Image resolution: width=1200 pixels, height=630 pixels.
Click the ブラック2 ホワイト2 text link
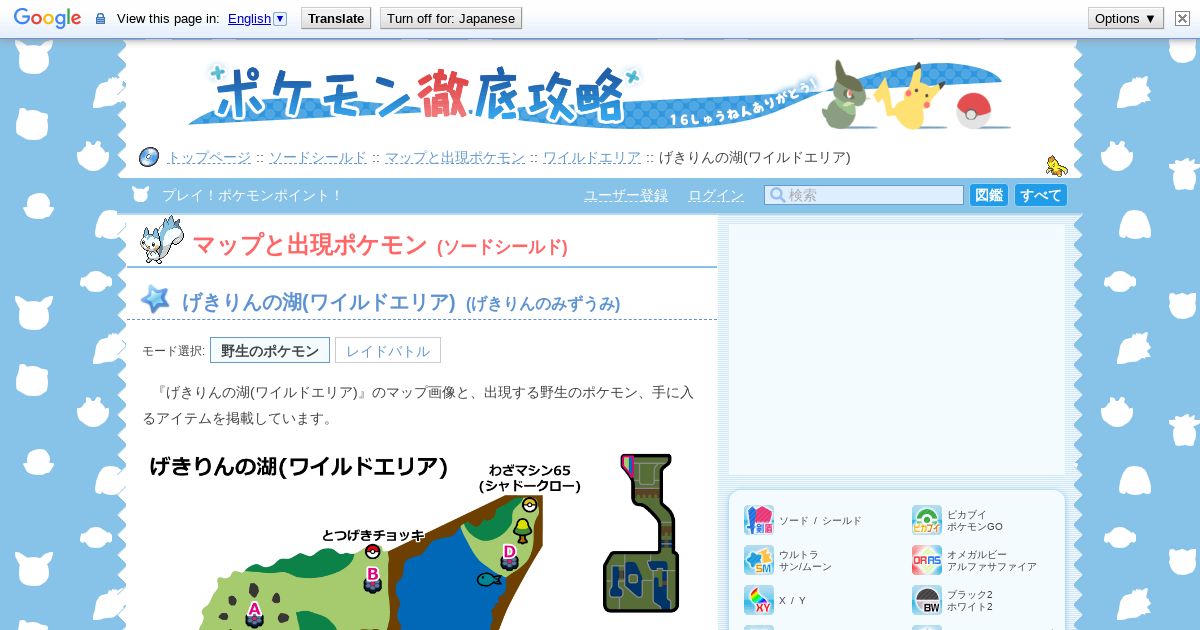tap(970, 600)
